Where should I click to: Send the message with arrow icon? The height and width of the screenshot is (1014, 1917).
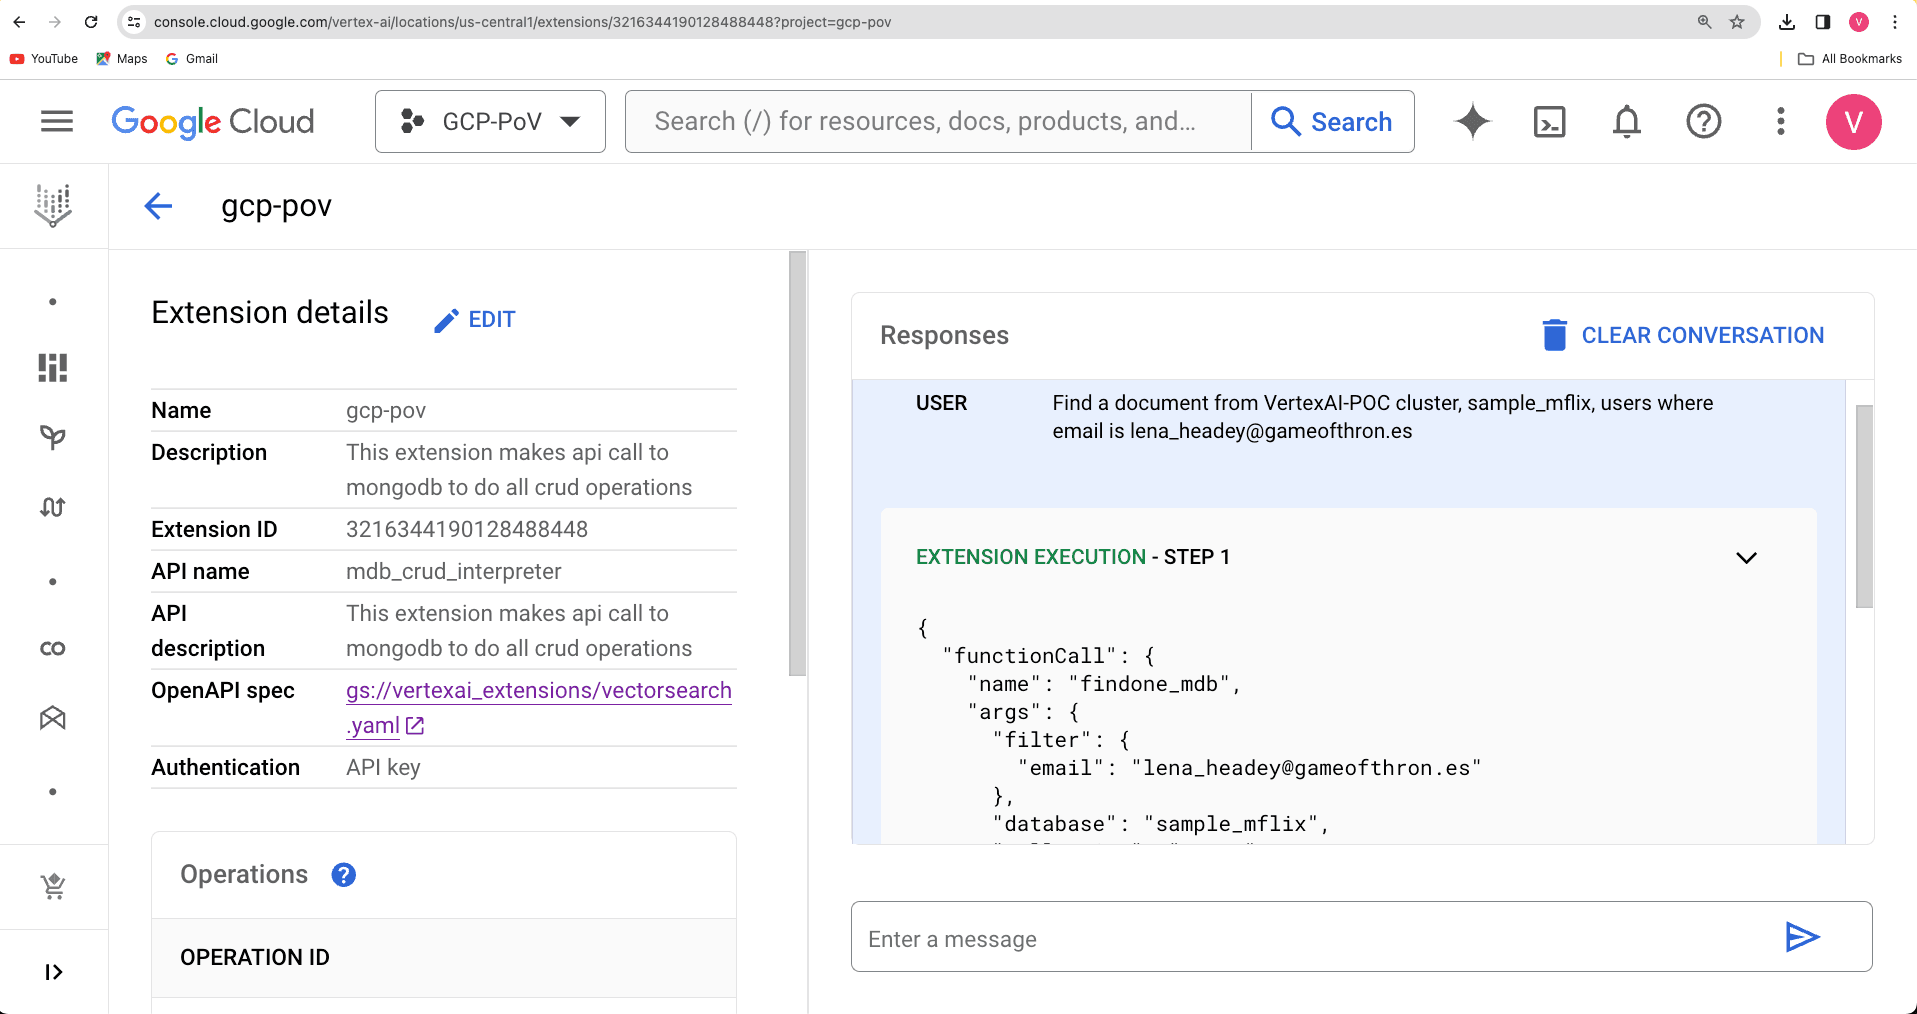pyautogui.click(x=1802, y=937)
